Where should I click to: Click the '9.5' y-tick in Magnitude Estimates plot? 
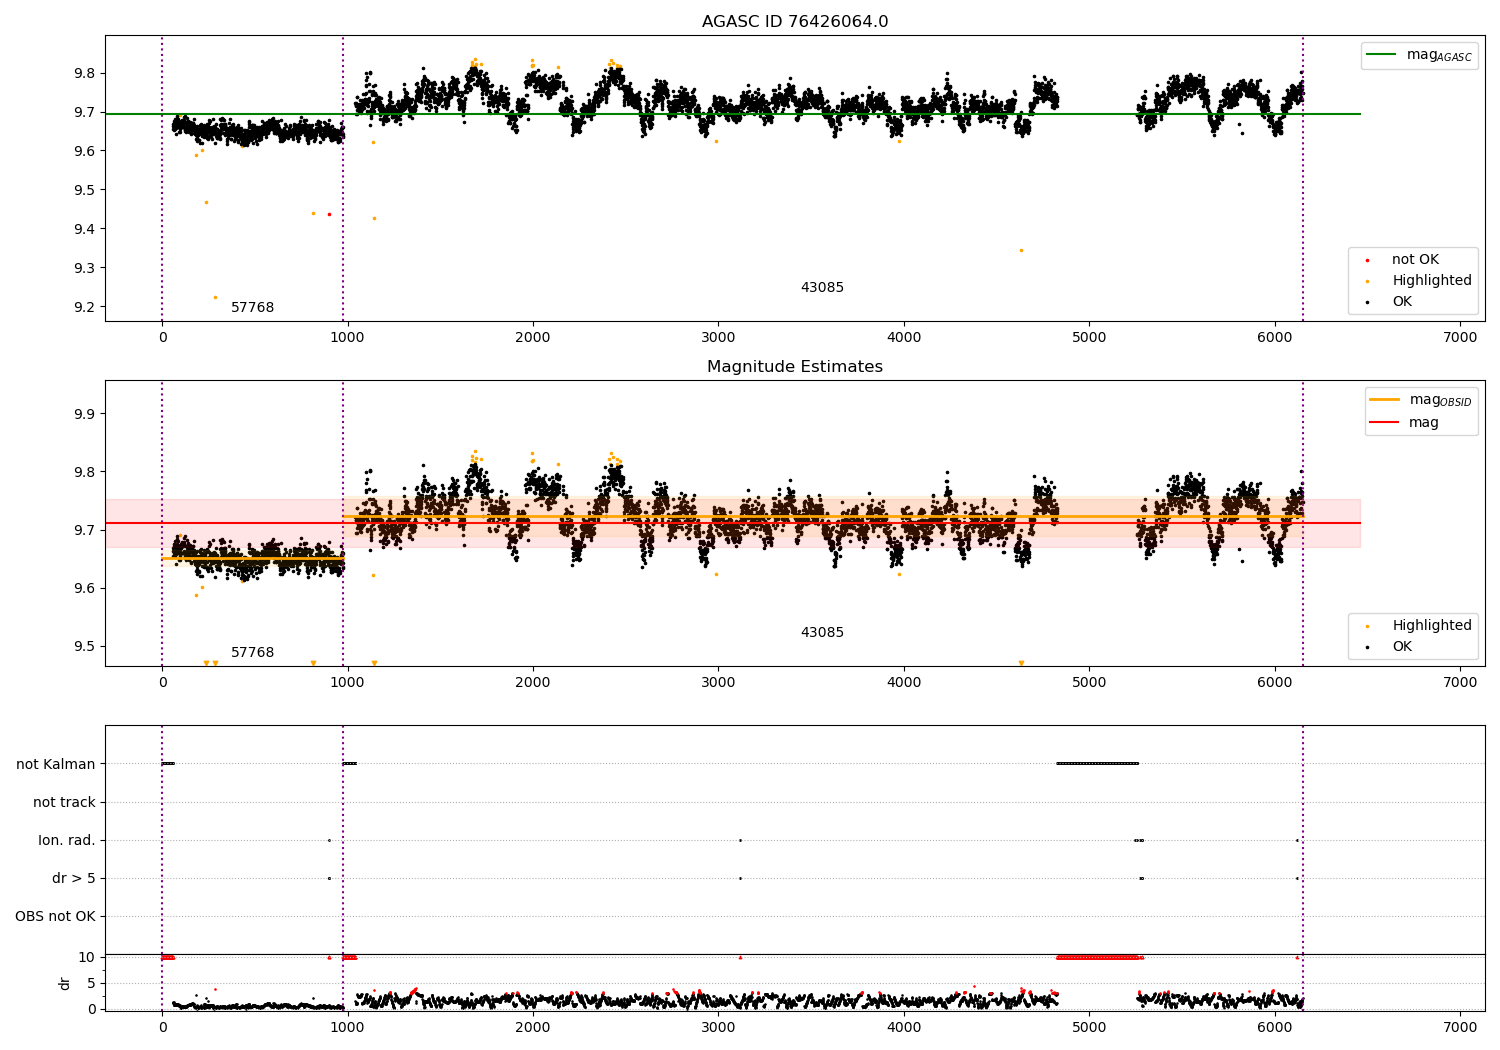84,647
